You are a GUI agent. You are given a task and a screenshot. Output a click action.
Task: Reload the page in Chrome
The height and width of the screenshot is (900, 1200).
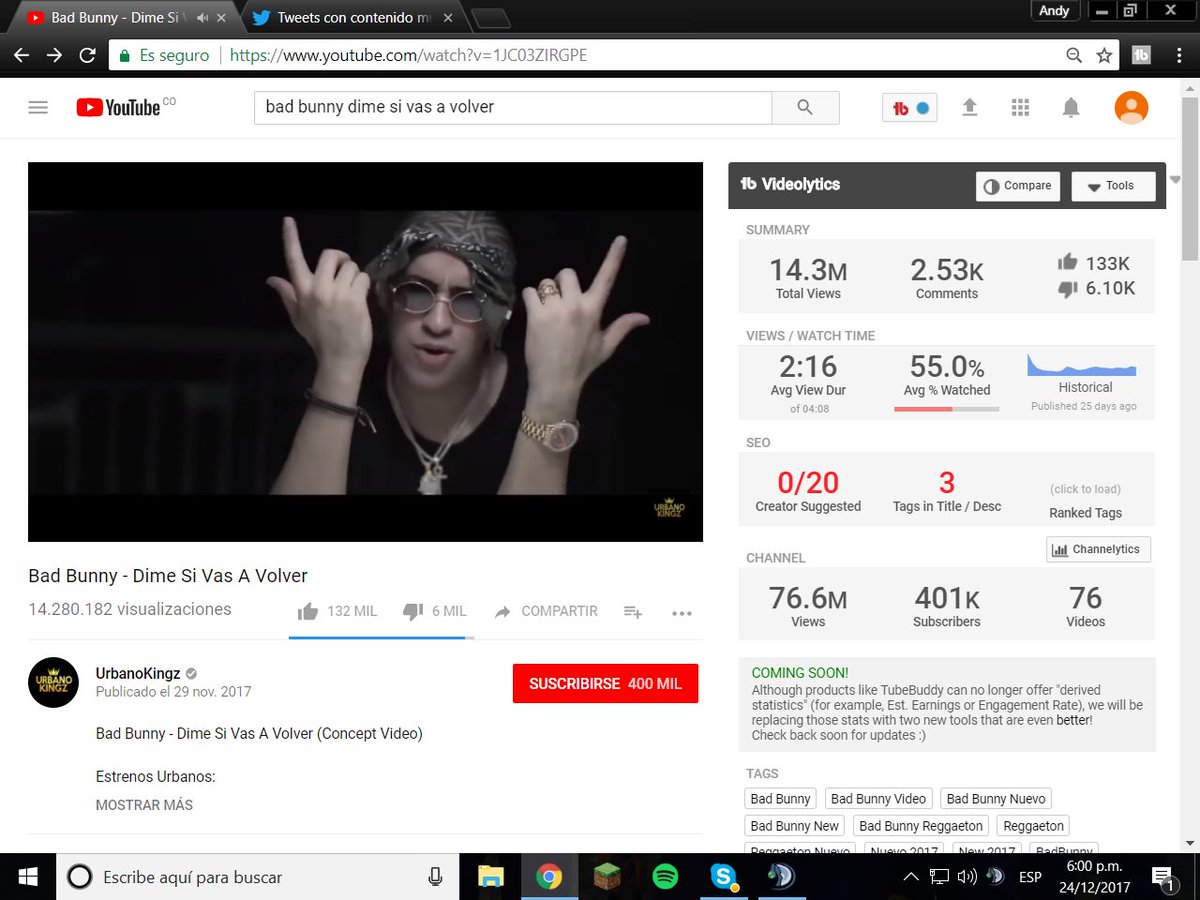(88, 55)
